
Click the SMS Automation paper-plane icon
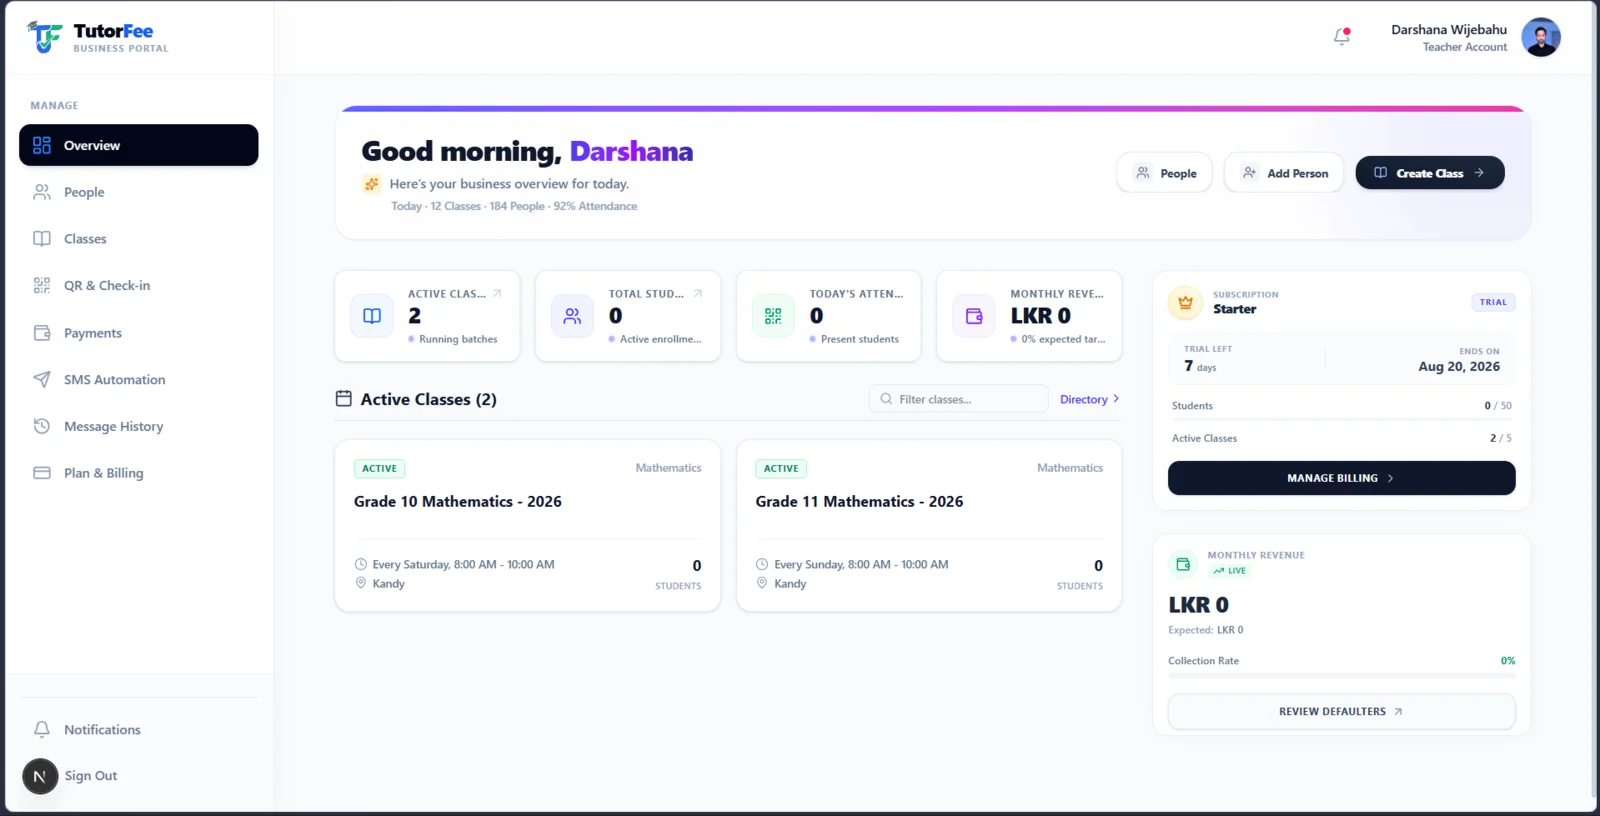(x=42, y=379)
